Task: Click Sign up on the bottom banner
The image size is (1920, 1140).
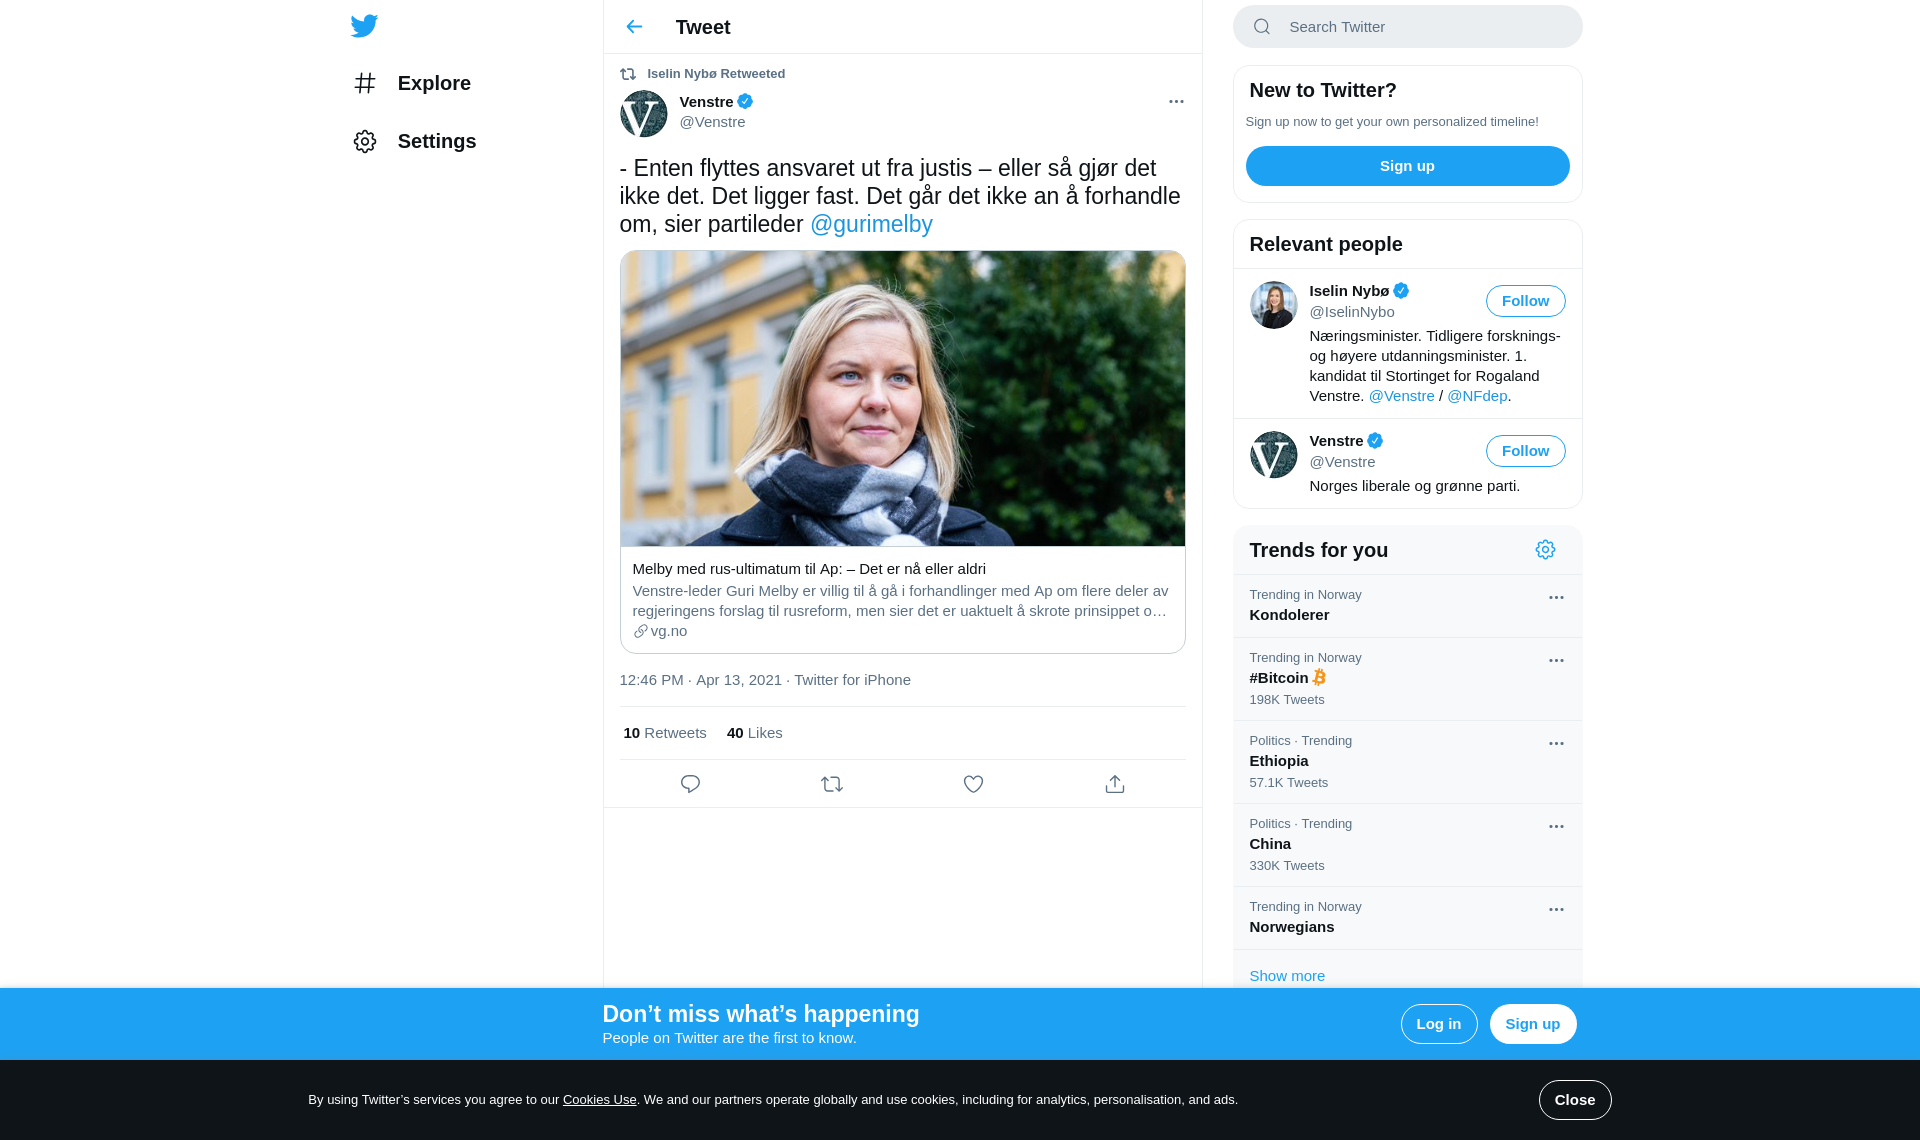Action: click(1533, 1024)
